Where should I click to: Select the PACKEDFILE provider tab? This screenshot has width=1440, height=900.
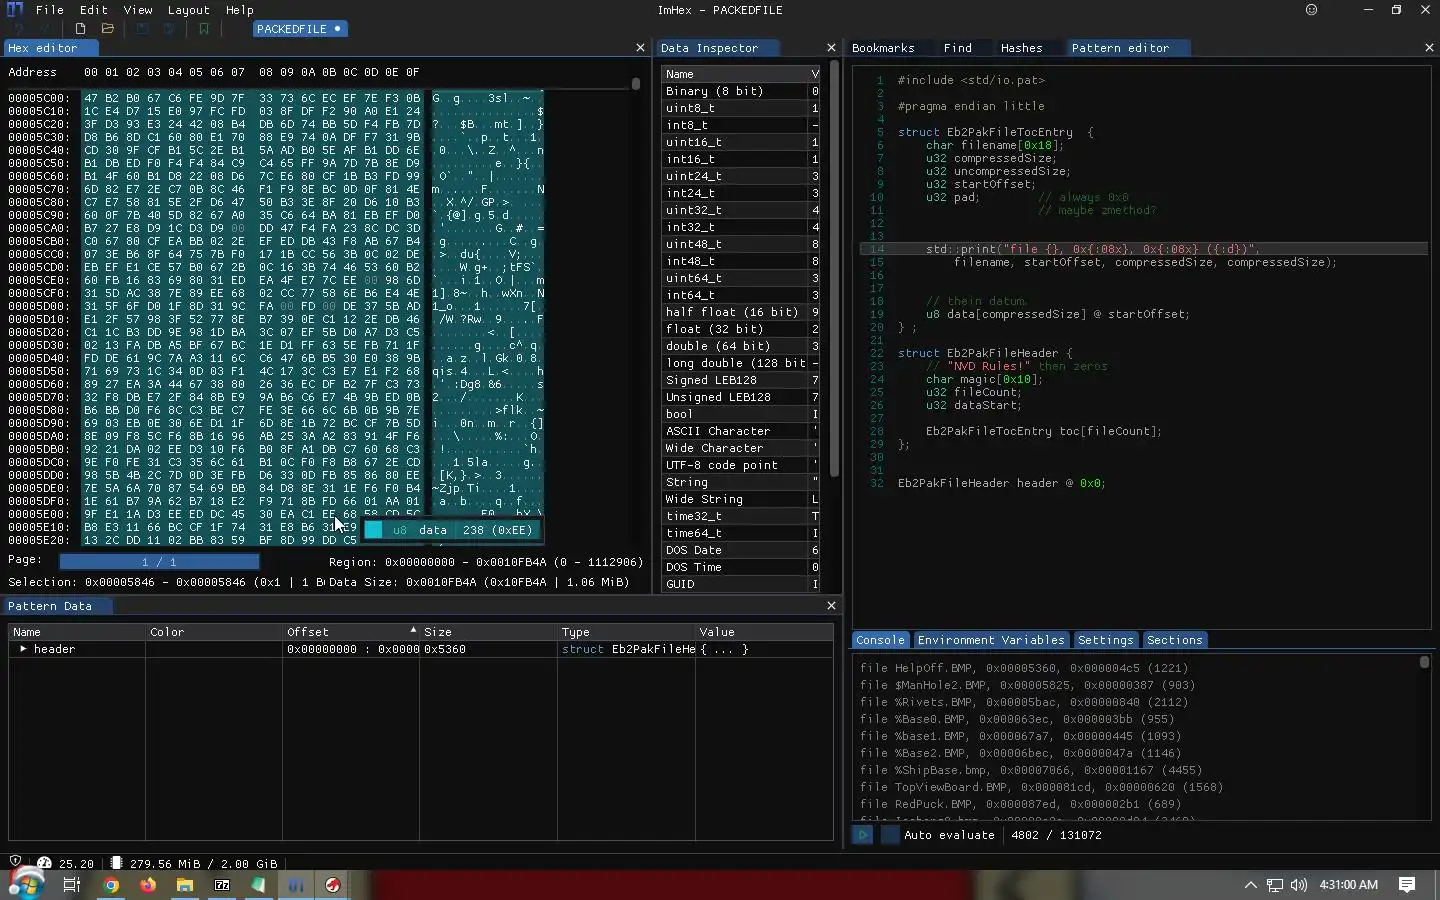pyautogui.click(x=299, y=29)
